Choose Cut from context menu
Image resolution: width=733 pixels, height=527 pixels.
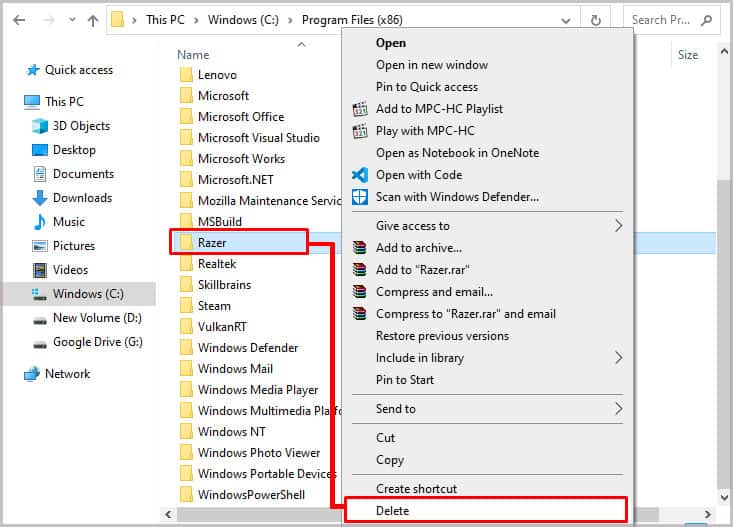(385, 438)
